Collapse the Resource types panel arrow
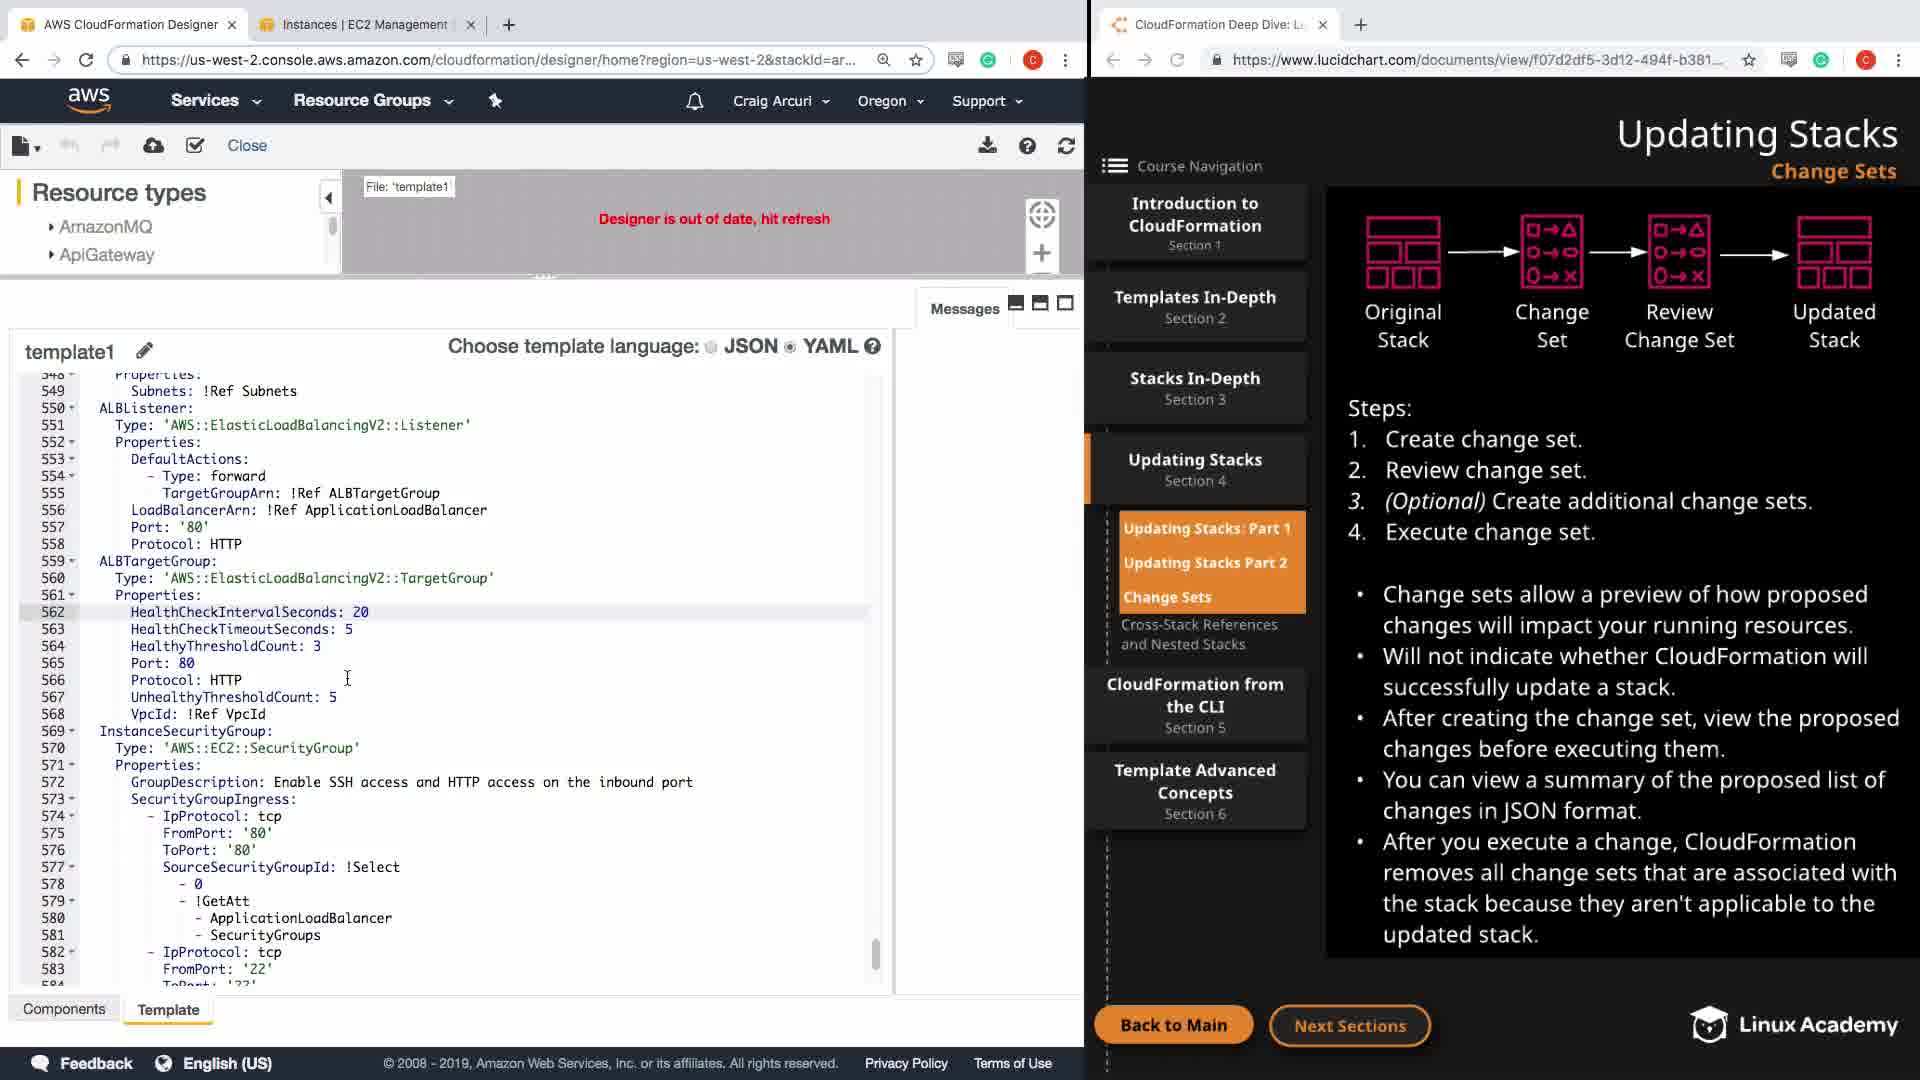The width and height of the screenshot is (1920, 1080). [x=328, y=197]
